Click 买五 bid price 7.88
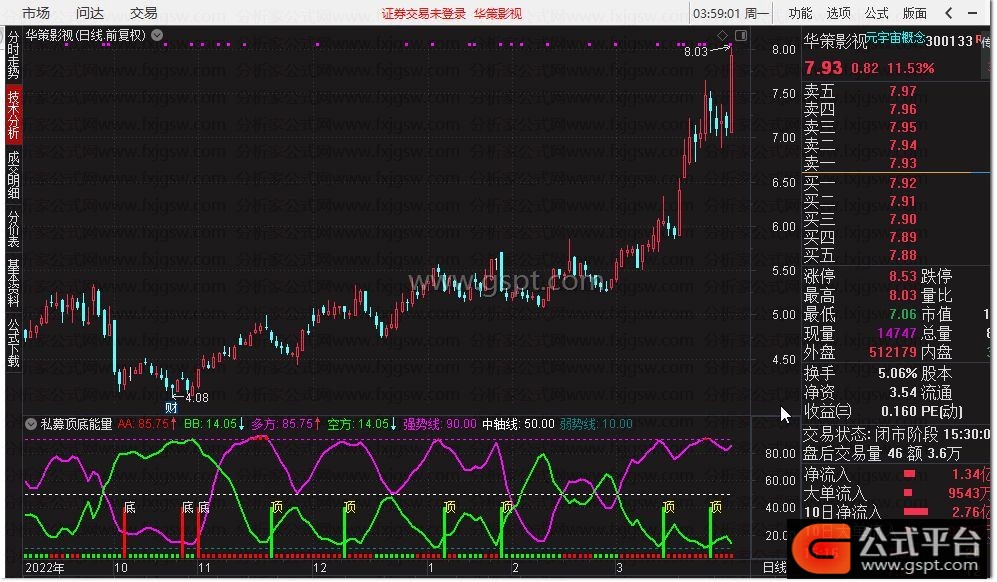This screenshot has width=997, height=582. pyautogui.click(x=902, y=255)
